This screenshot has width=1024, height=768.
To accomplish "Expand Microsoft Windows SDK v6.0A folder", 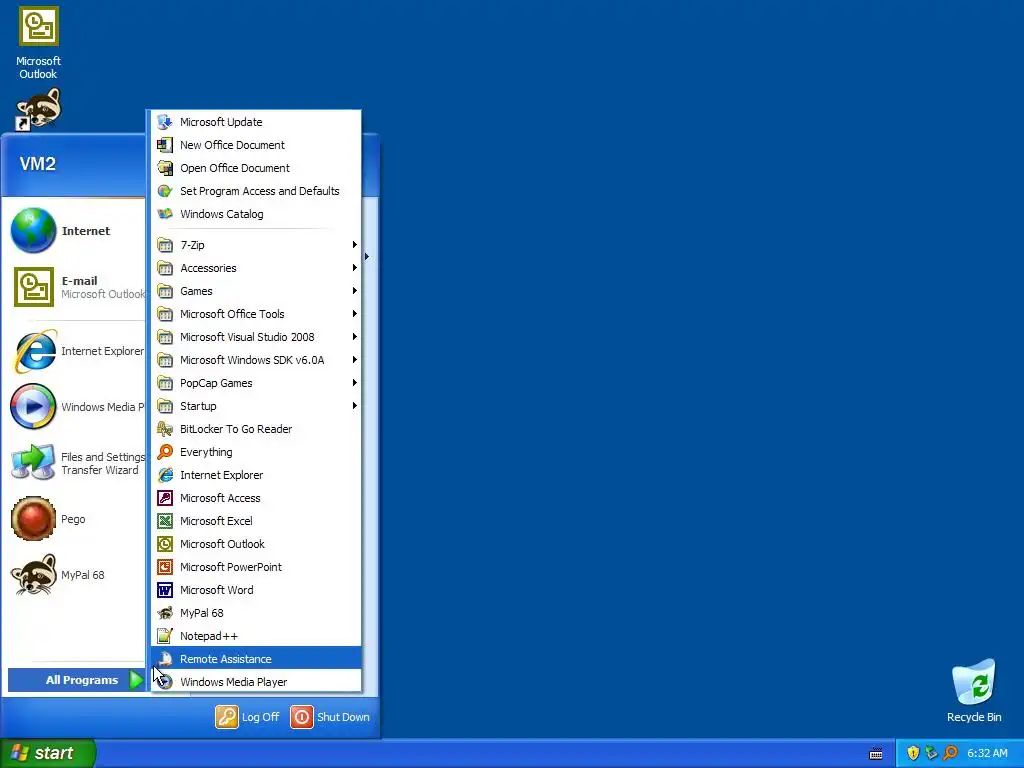I will [x=255, y=360].
